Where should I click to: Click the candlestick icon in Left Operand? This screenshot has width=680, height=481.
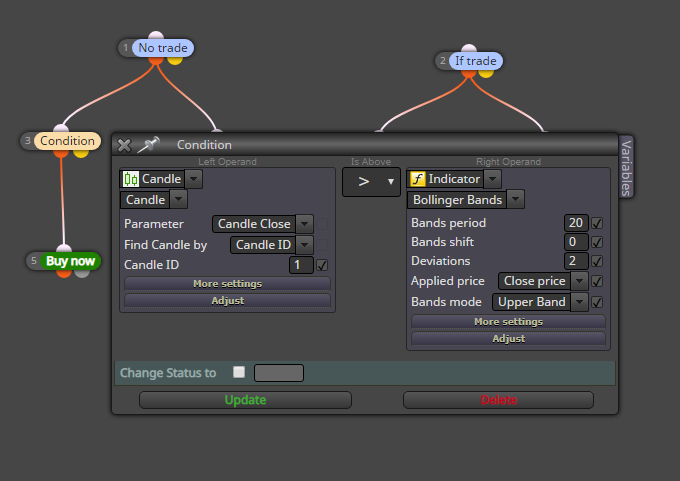point(131,179)
